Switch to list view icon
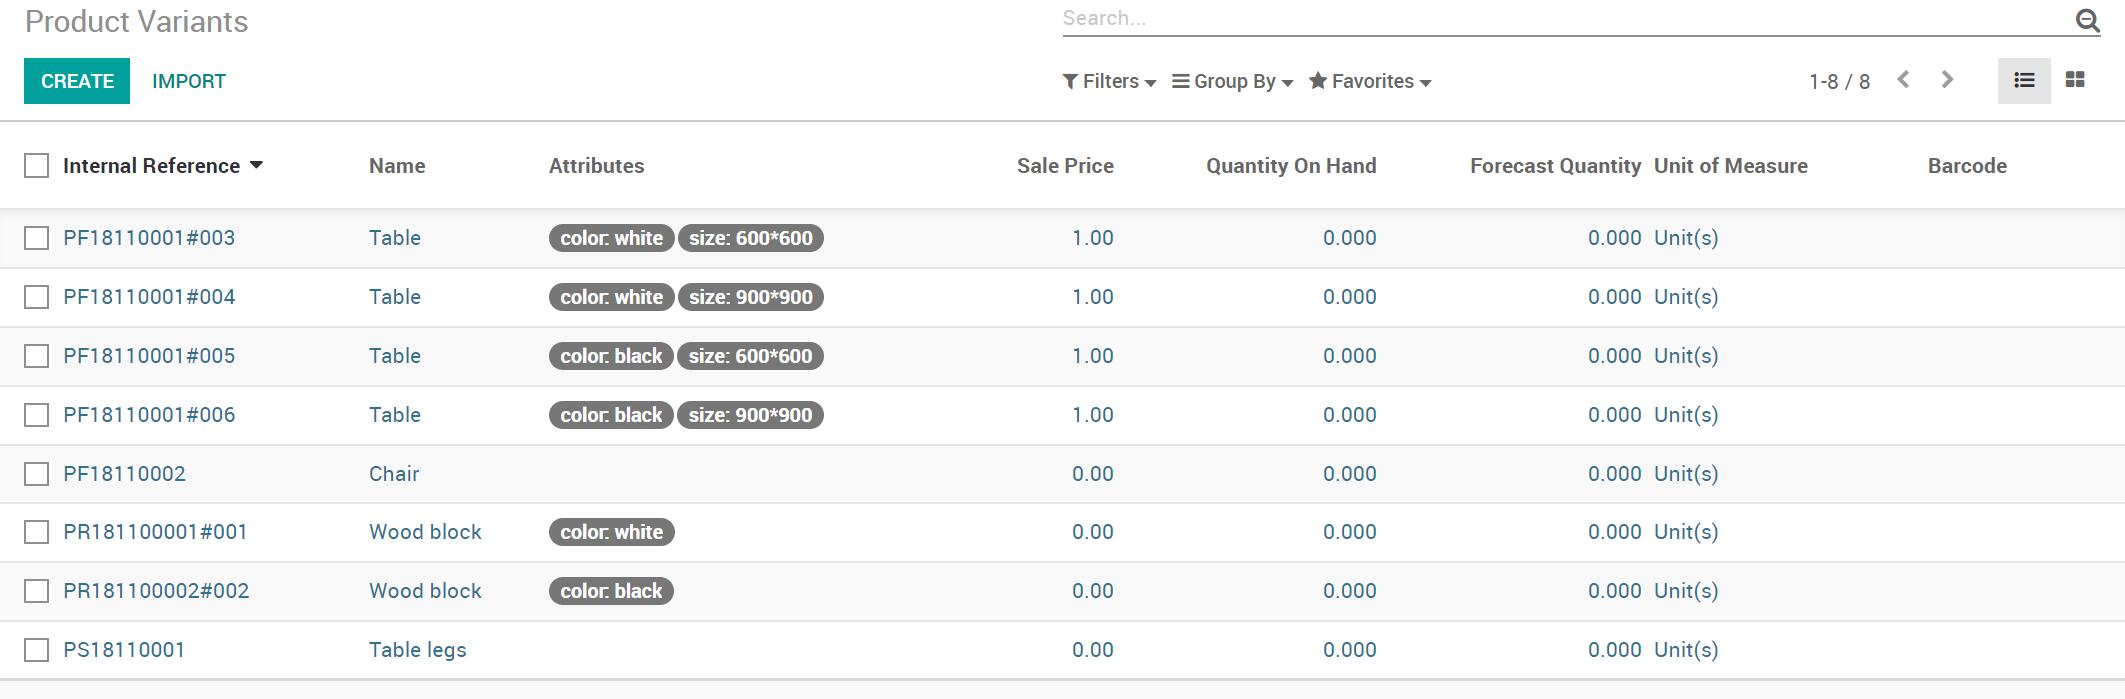2125x699 pixels. 2024,80
